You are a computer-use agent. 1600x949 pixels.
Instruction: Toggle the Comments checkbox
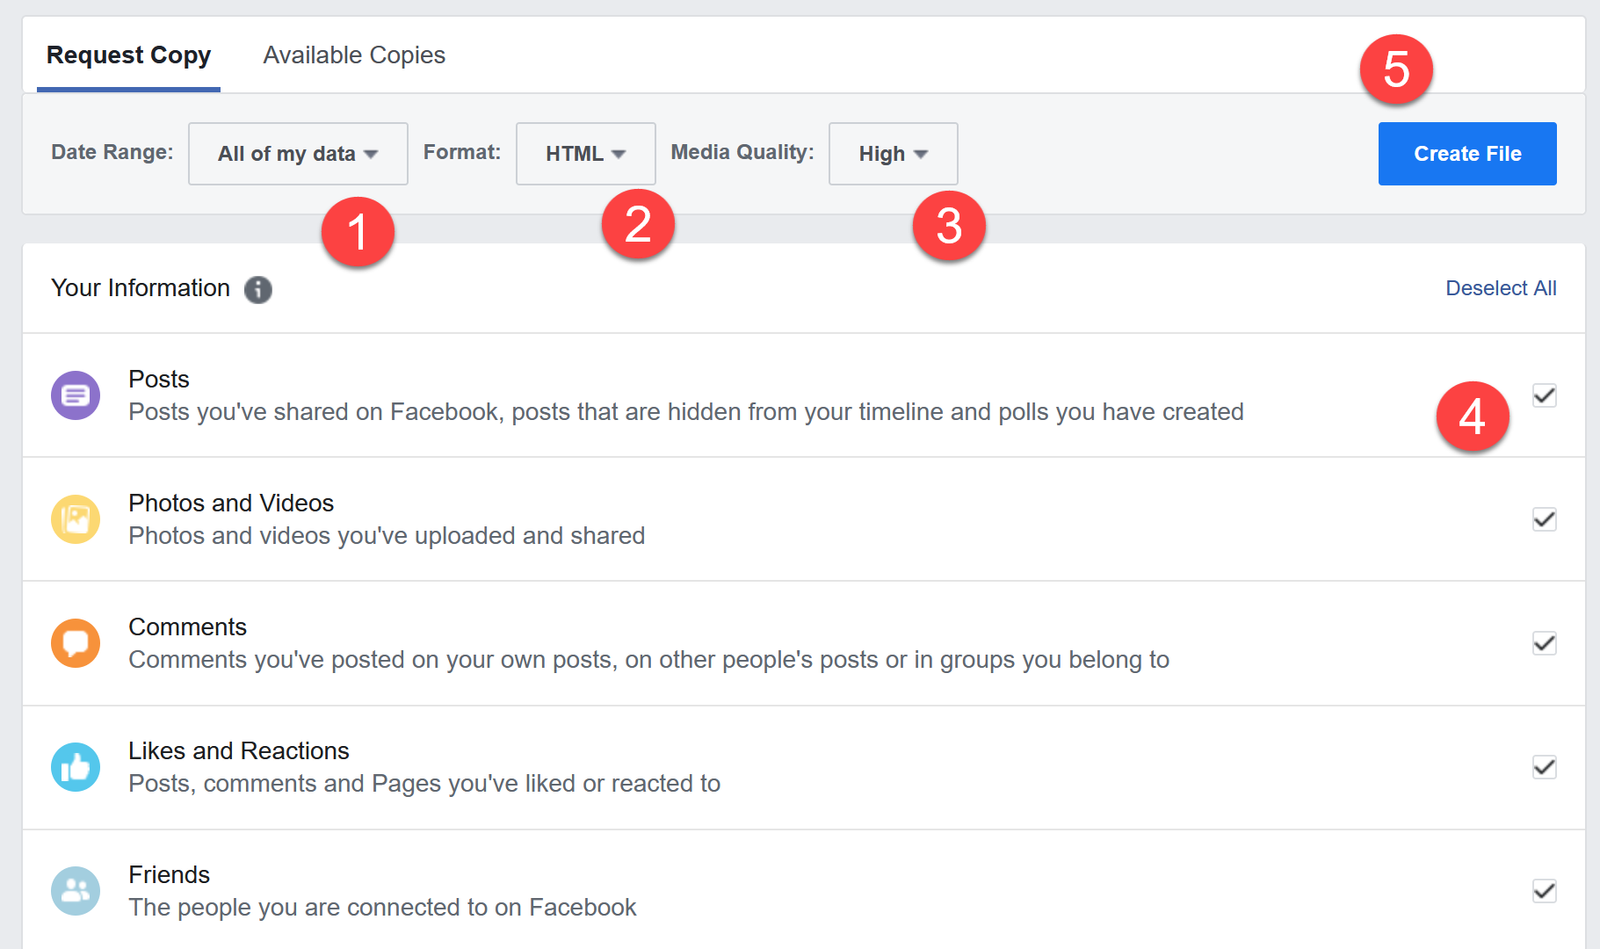pyautogui.click(x=1543, y=643)
